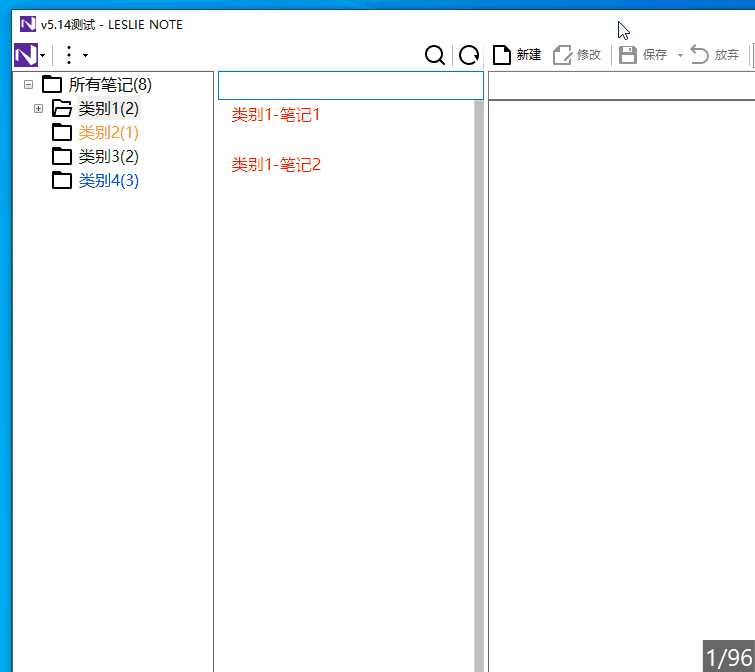Click the LESLIE NOTE title bar icon
The image size is (755, 672).
(27, 24)
